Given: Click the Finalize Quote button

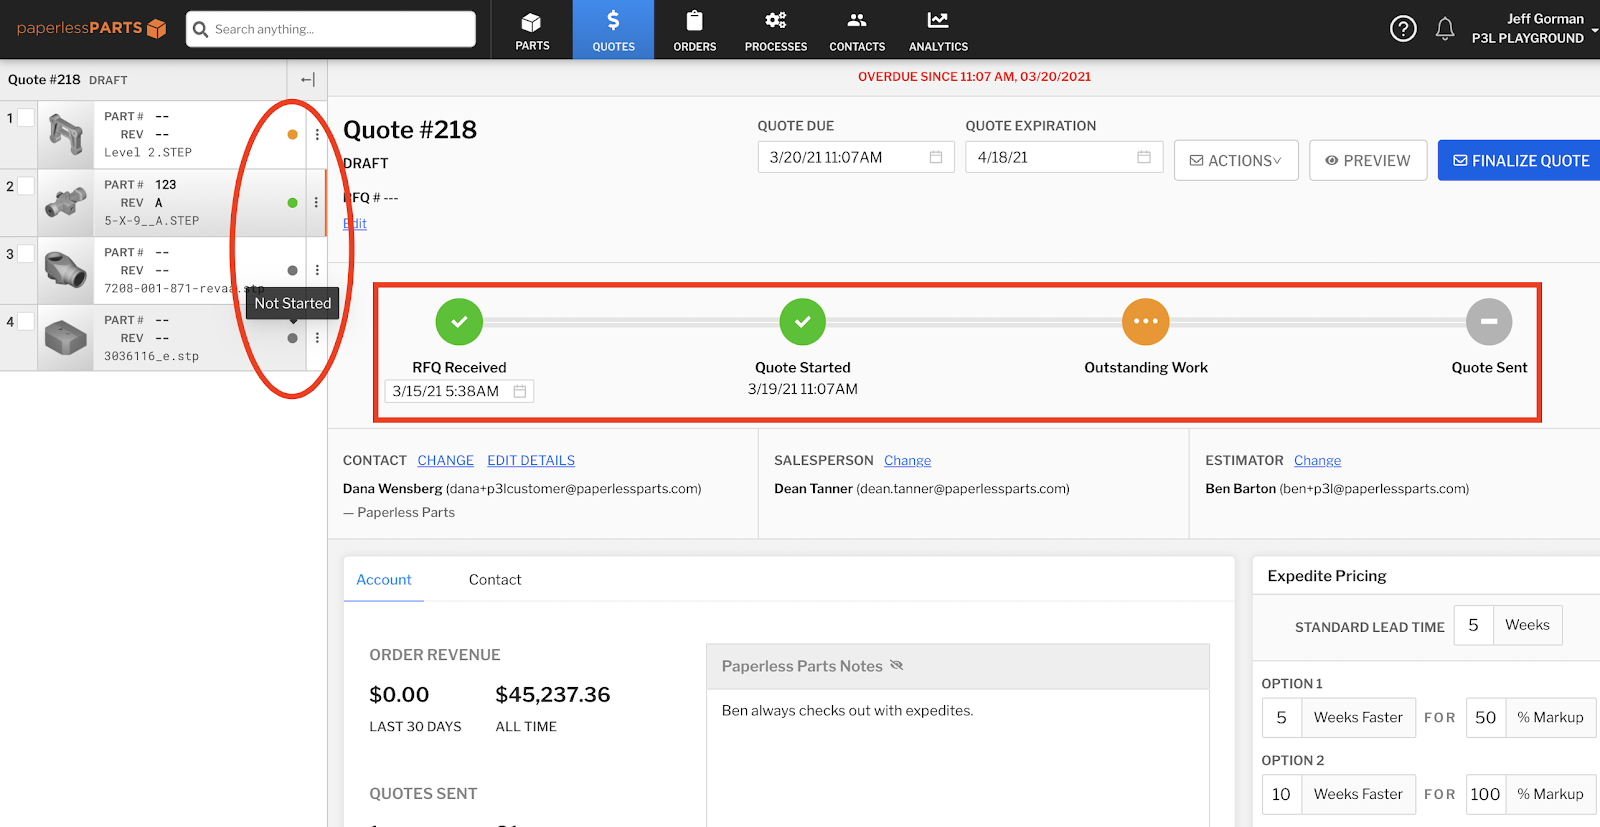Looking at the screenshot, I should coord(1520,160).
